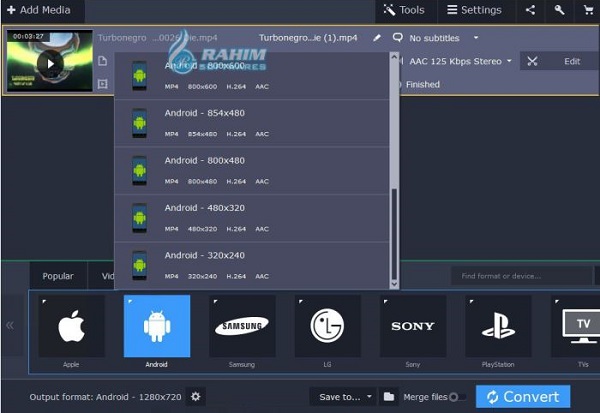Image resolution: width=600 pixels, height=413 pixels.
Task: Click the left double-chevron scroll arrow
Action: 10,326
